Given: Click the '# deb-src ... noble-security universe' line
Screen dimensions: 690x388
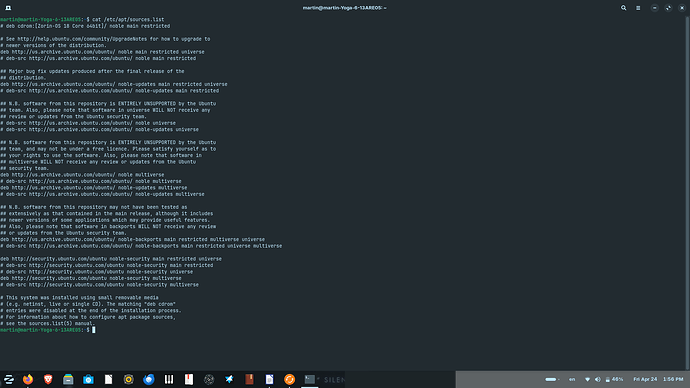Looking at the screenshot, I should pyautogui.click(x=96, y=272).
